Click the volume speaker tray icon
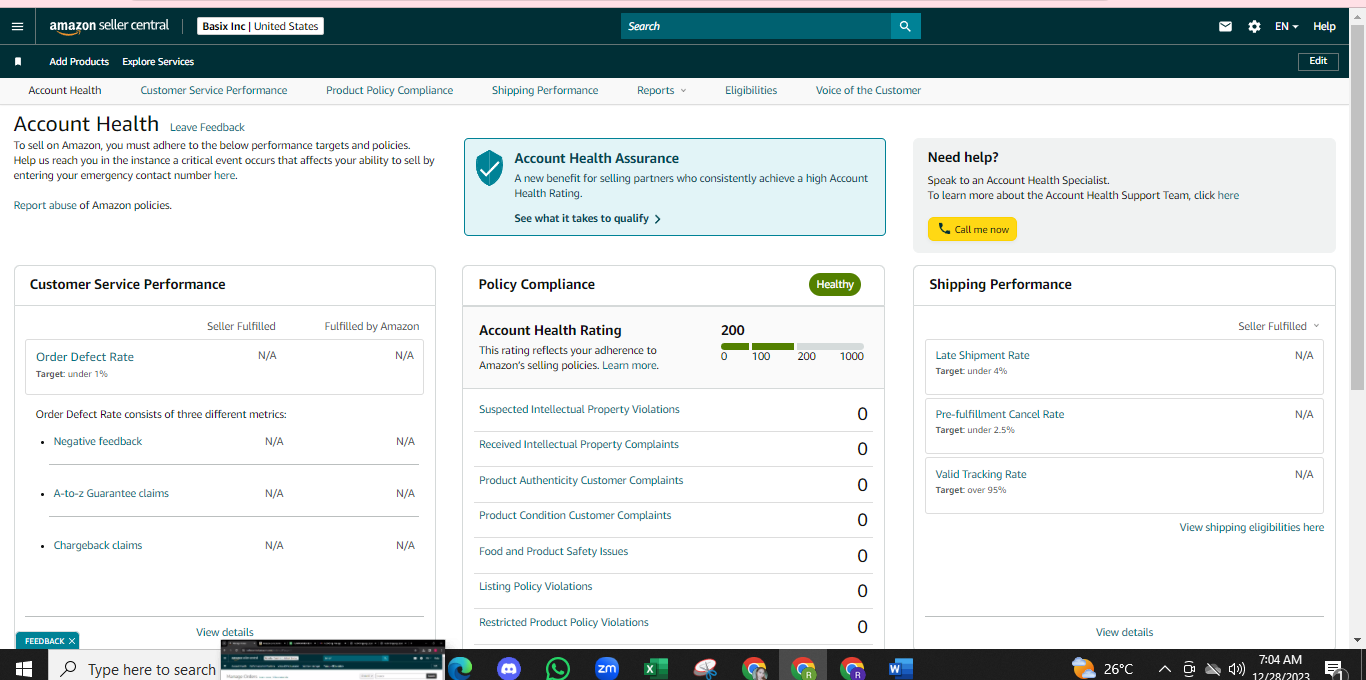Image resolution: width=1366 pixels, height=680 pixels. click(x=1236, y=669)
